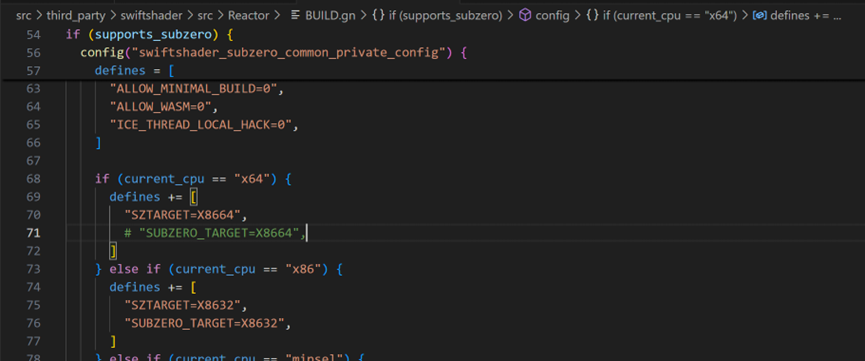Click line number 68 in gutter
Viewport: 865px width, 361px height.
click(x=34, y=179)
